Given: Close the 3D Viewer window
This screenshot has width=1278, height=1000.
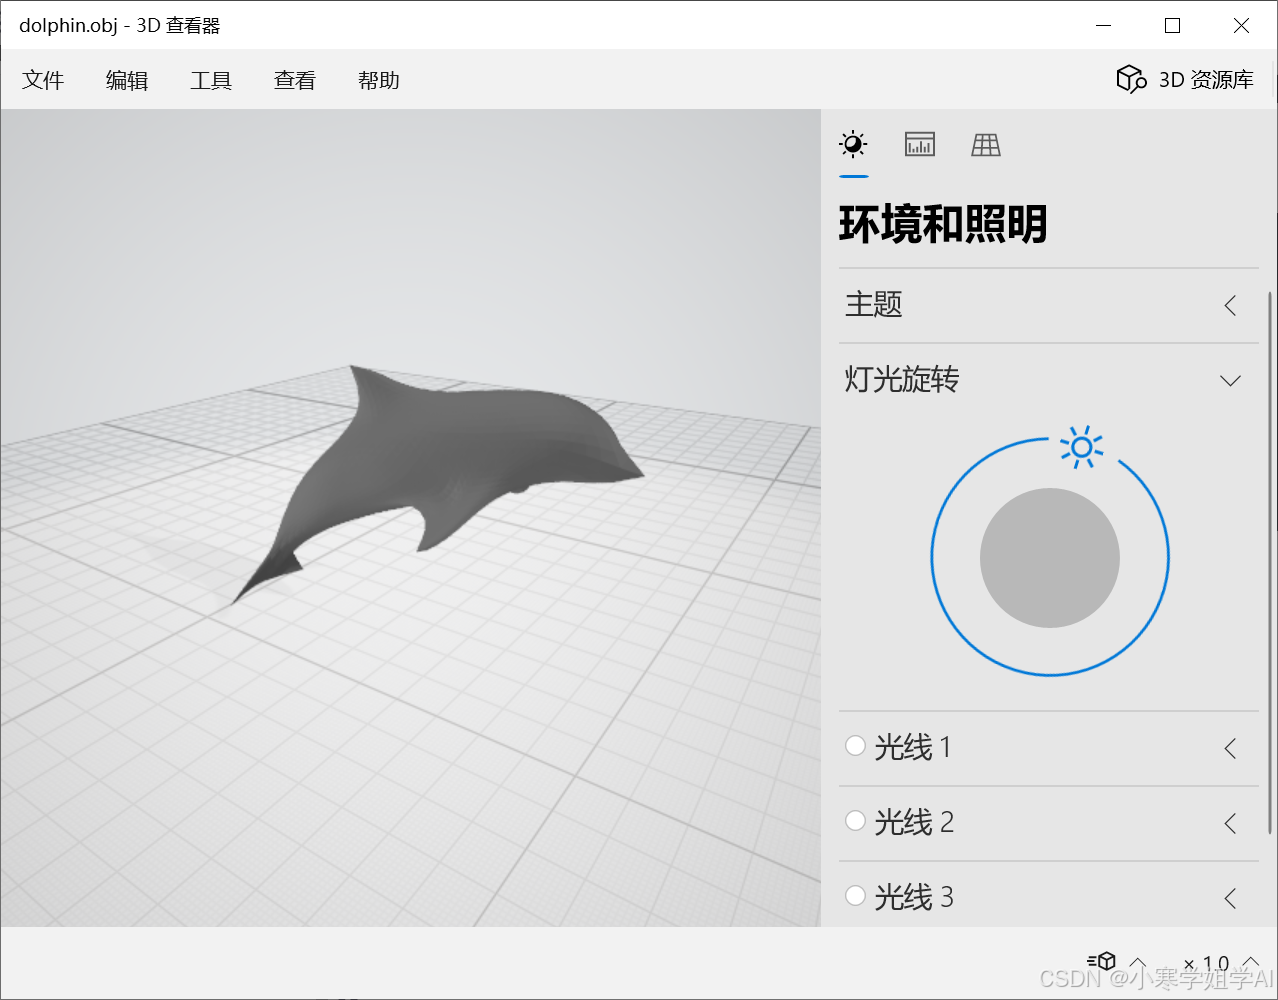Looking at the screenshot, I should pyautogui.click(x=1242, y=25).
